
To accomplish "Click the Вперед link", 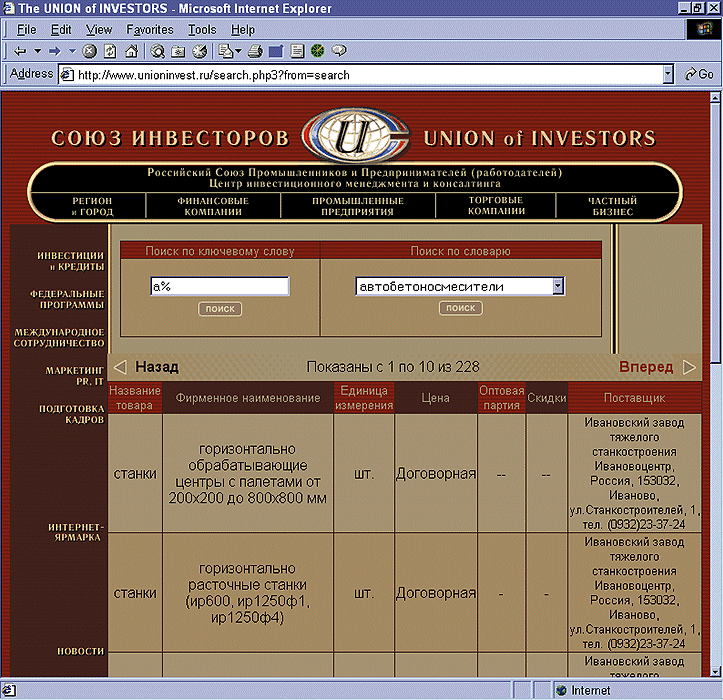I will [x=646, y=367].
